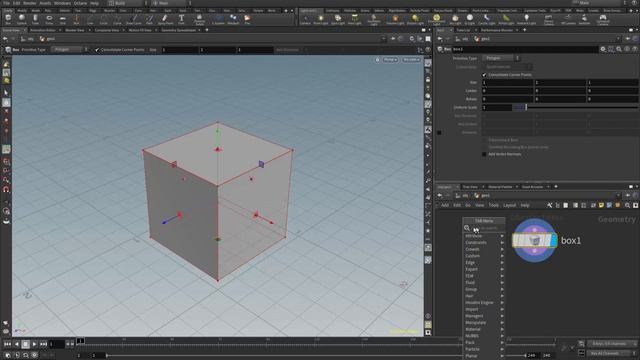The height and width of the screenshot is (360, 640).
Task: Switch to Material Palette tab
Action: tap(500, 187)
